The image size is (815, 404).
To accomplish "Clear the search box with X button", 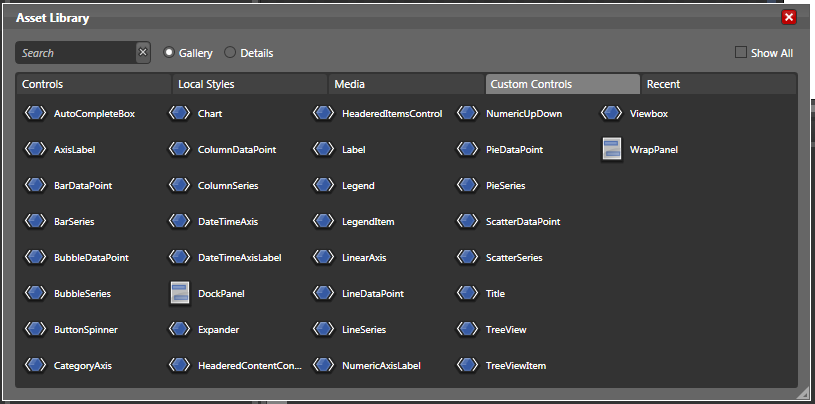I will click(143, 53).
